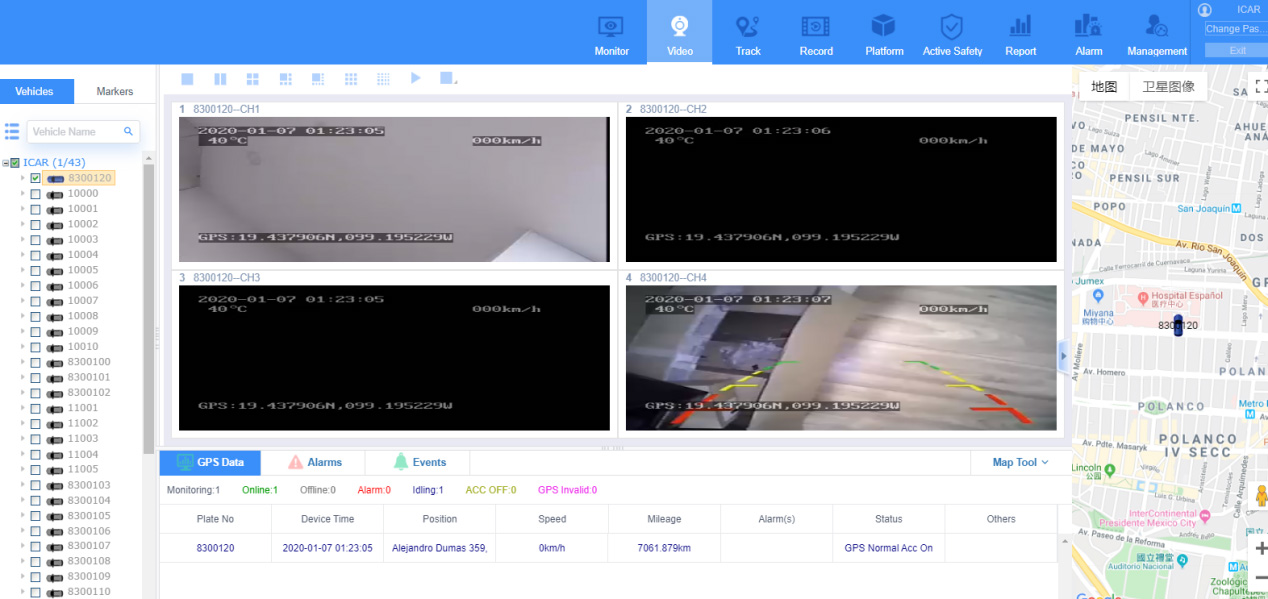Switch to the Markers tab
This screenshot has height=599, width=1268.
click(115, 91)
